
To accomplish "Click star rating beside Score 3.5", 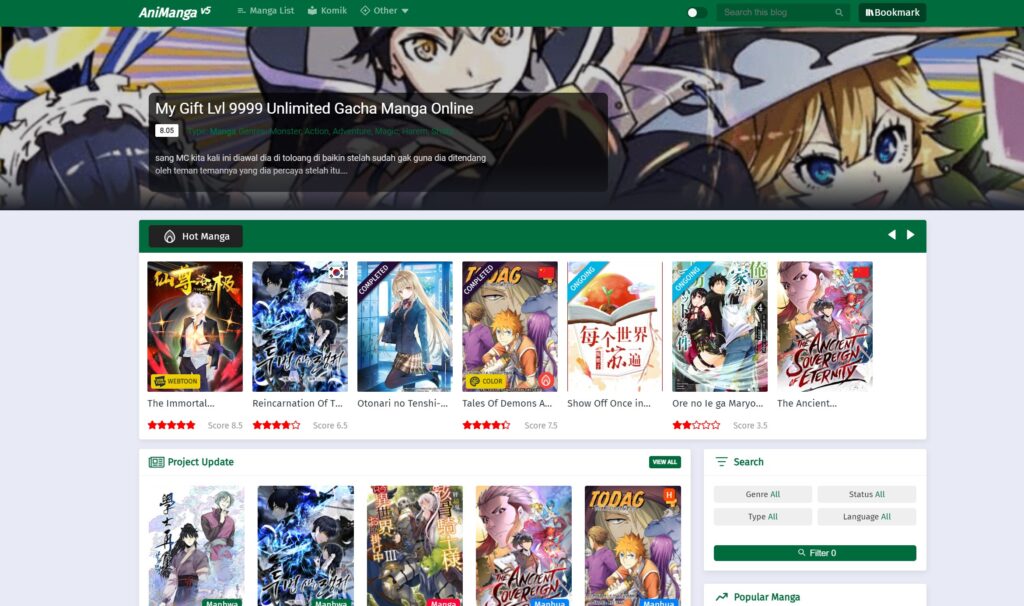I will pyautogui.click(x=696, y=425).
